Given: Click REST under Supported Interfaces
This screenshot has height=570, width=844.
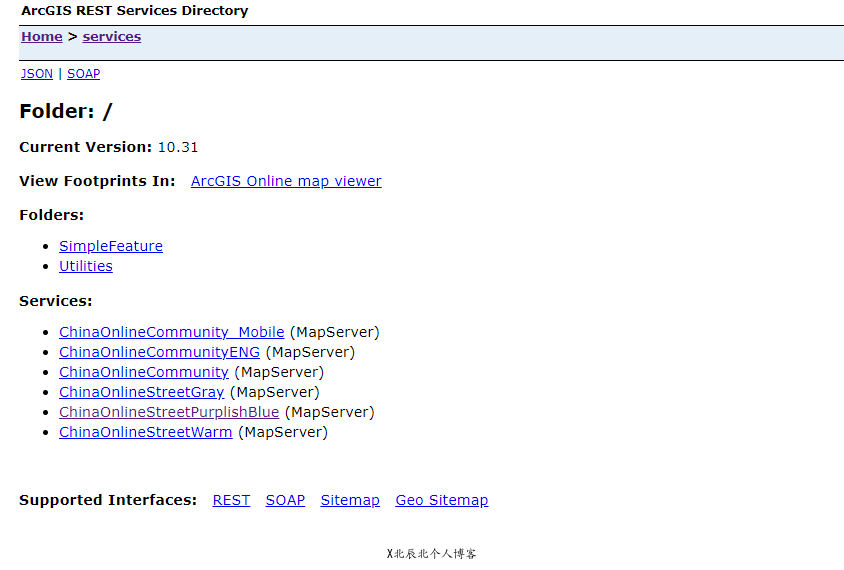Looking at the screenshot, I should pyautogui.click(x=231, y=500).
